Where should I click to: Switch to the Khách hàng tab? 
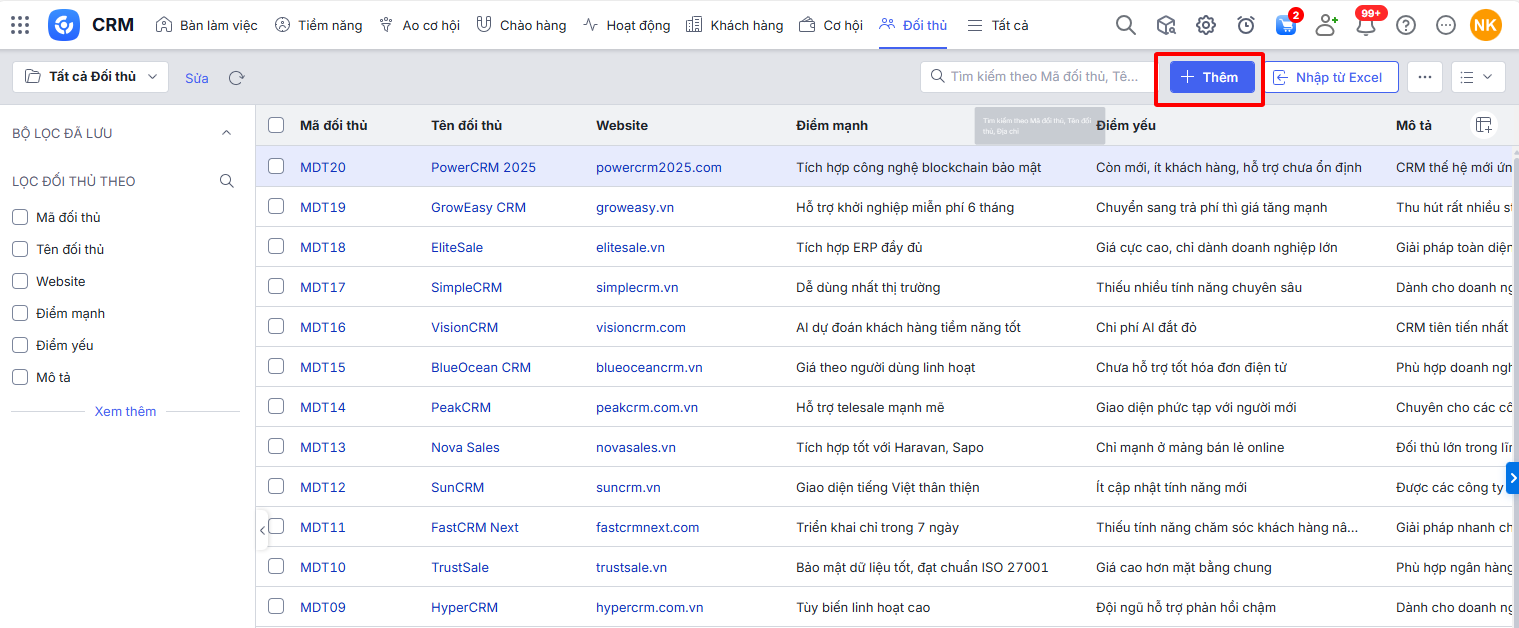[x=735, y=25]
